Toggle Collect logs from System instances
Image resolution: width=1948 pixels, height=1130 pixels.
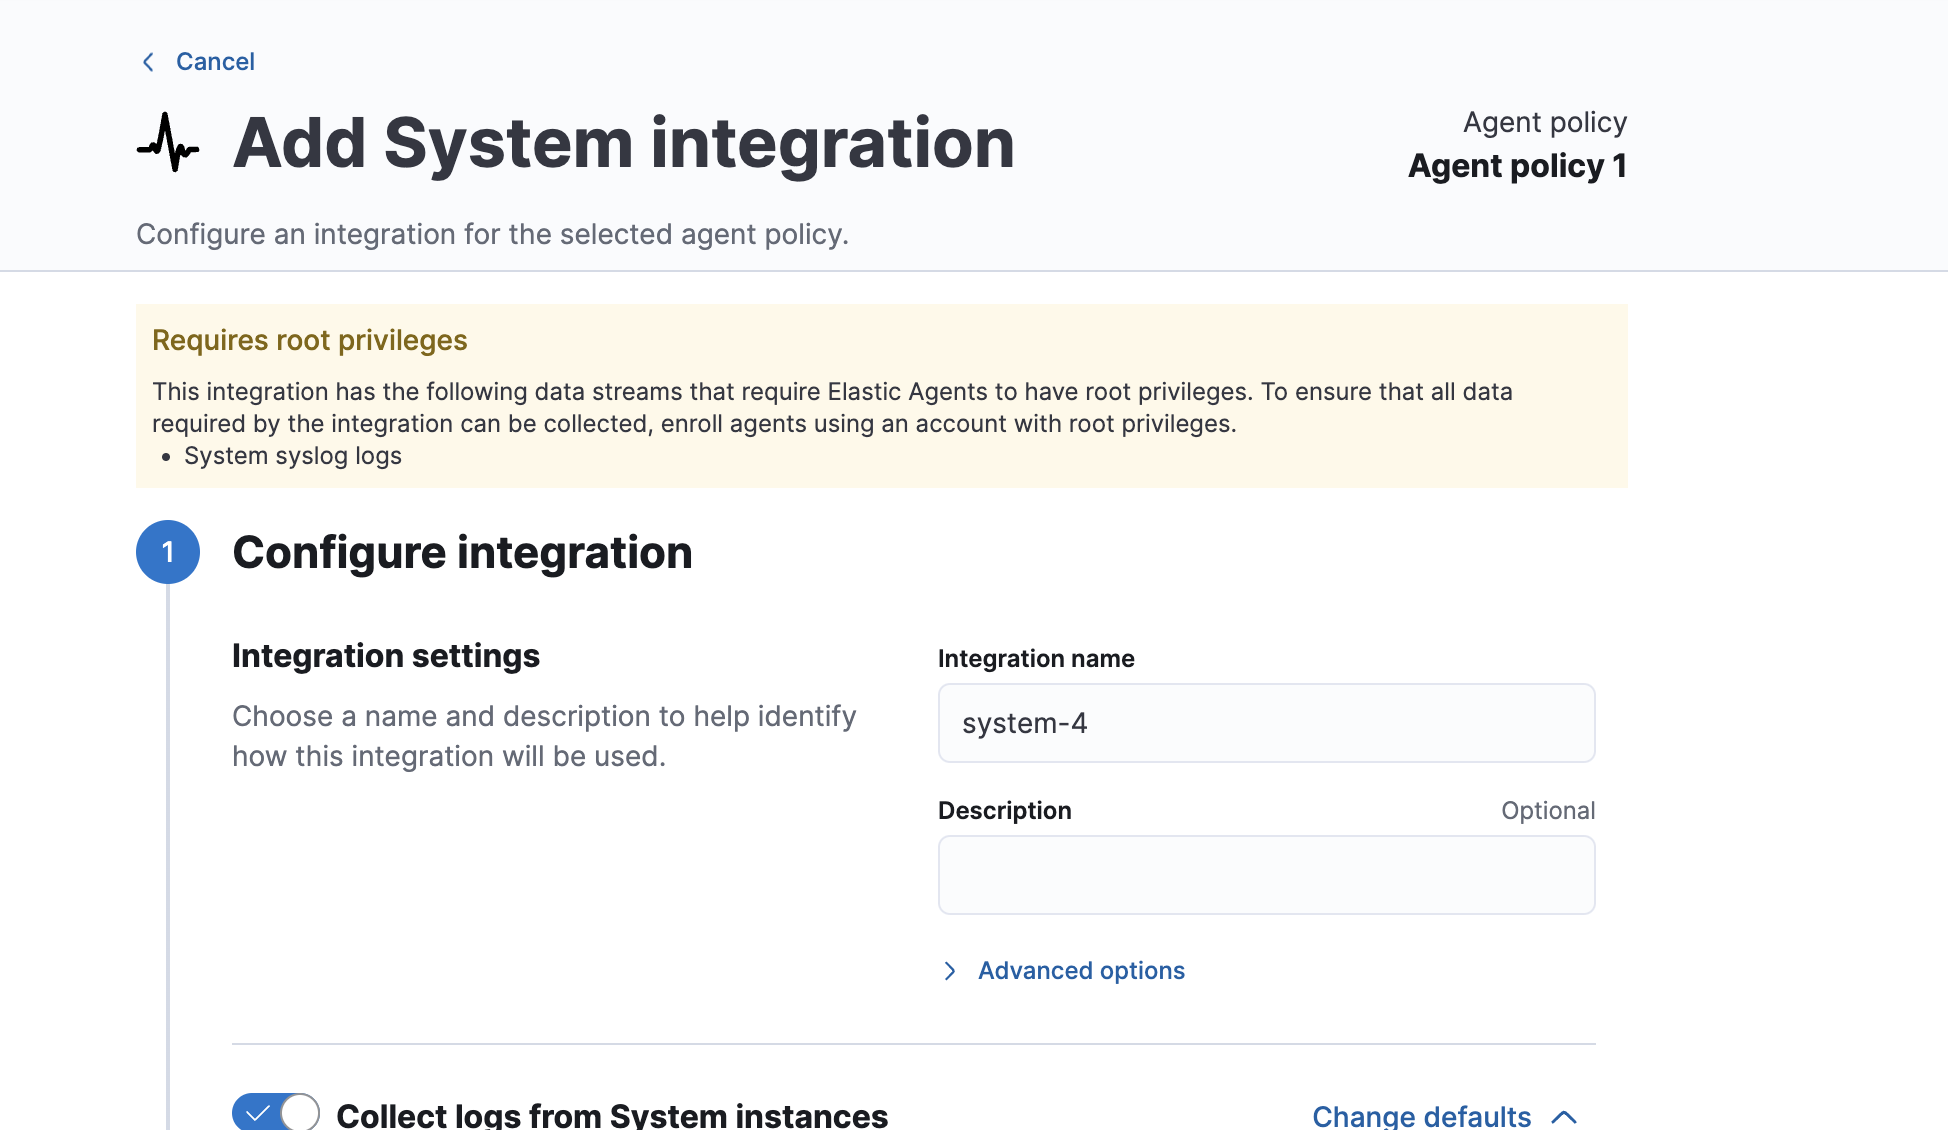click(x=276, y=1113)
